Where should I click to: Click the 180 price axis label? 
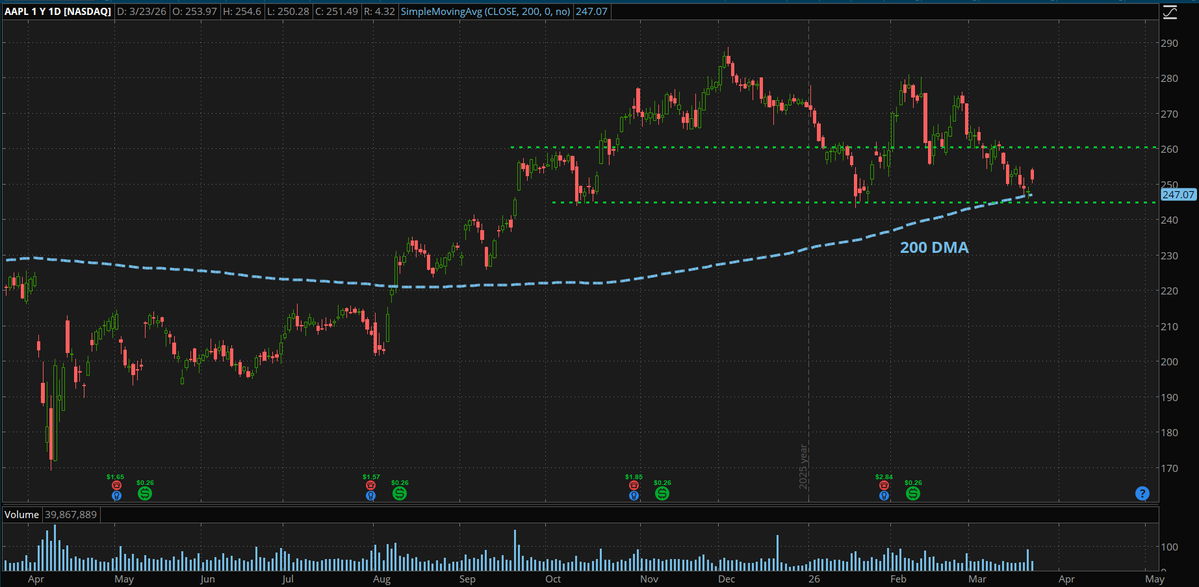coord(1170,433)
